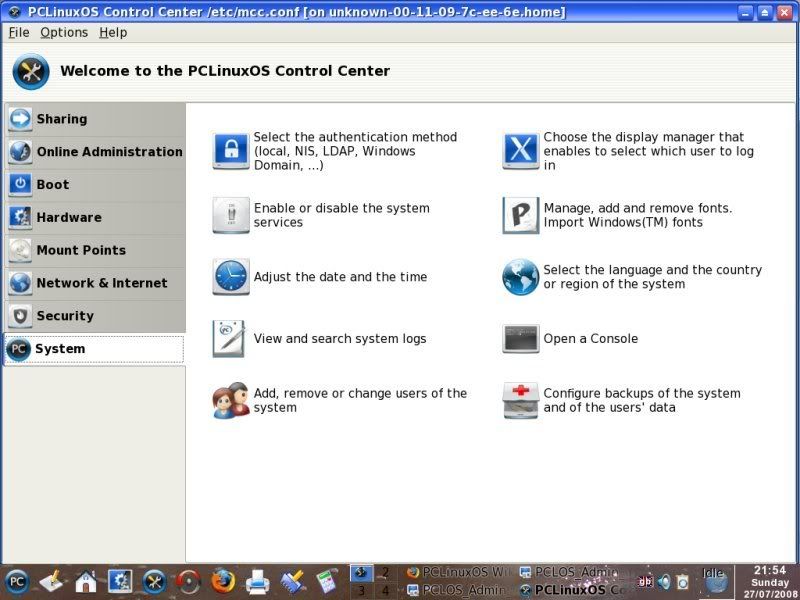Click the red lifesaver icon in taskbar
This screenshot has height=600, width=800.
tap(189, 582)
